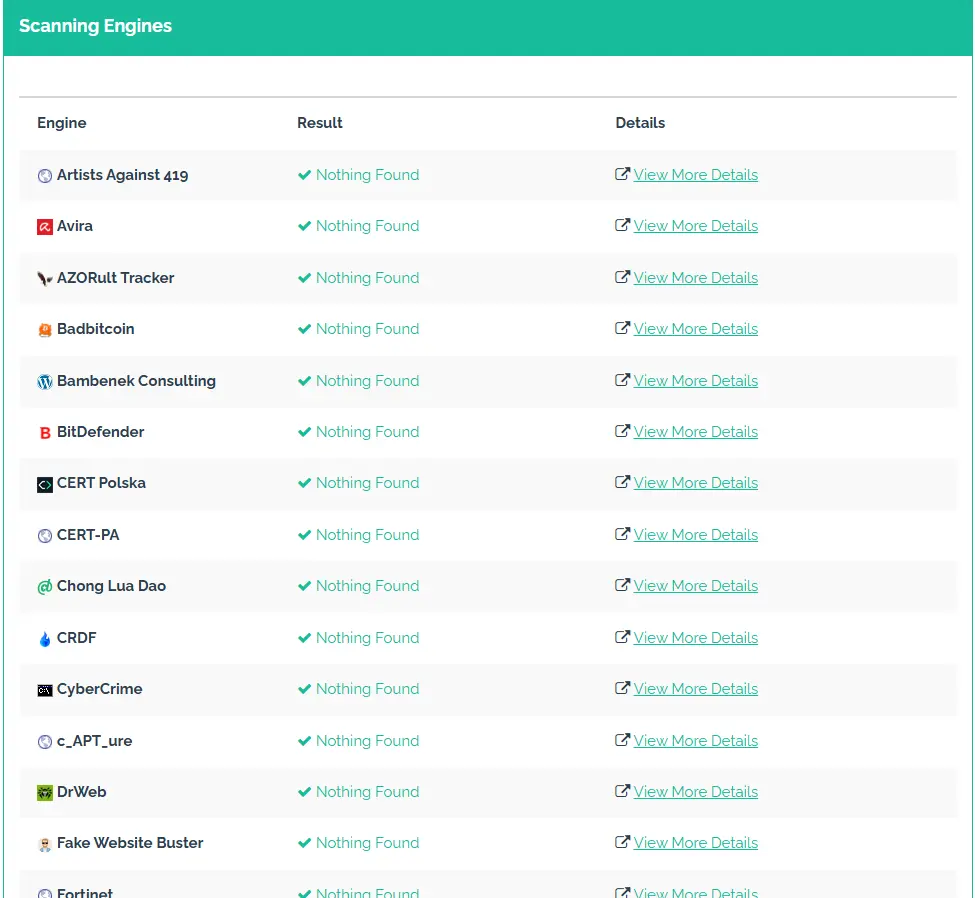Click the checkmark icon in Artists Against 419 row
Viewport: 975px width, 898px height.
304,175
